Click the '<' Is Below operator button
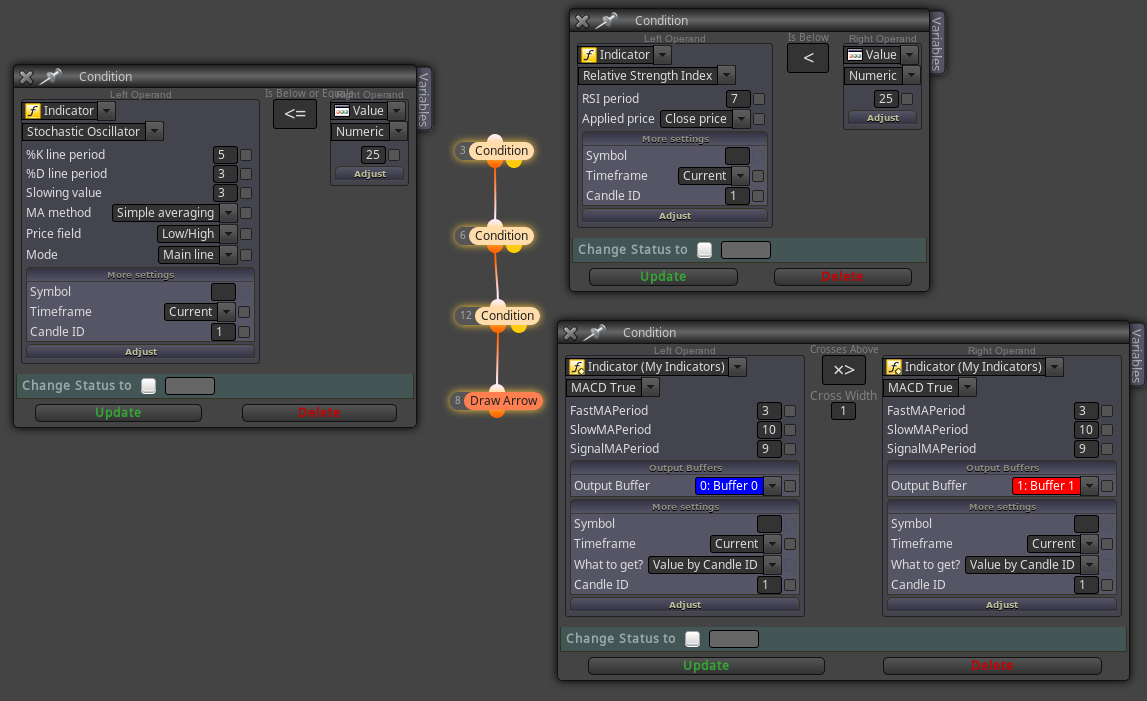This screenshot has width=1147, height=701. (808, 58)
